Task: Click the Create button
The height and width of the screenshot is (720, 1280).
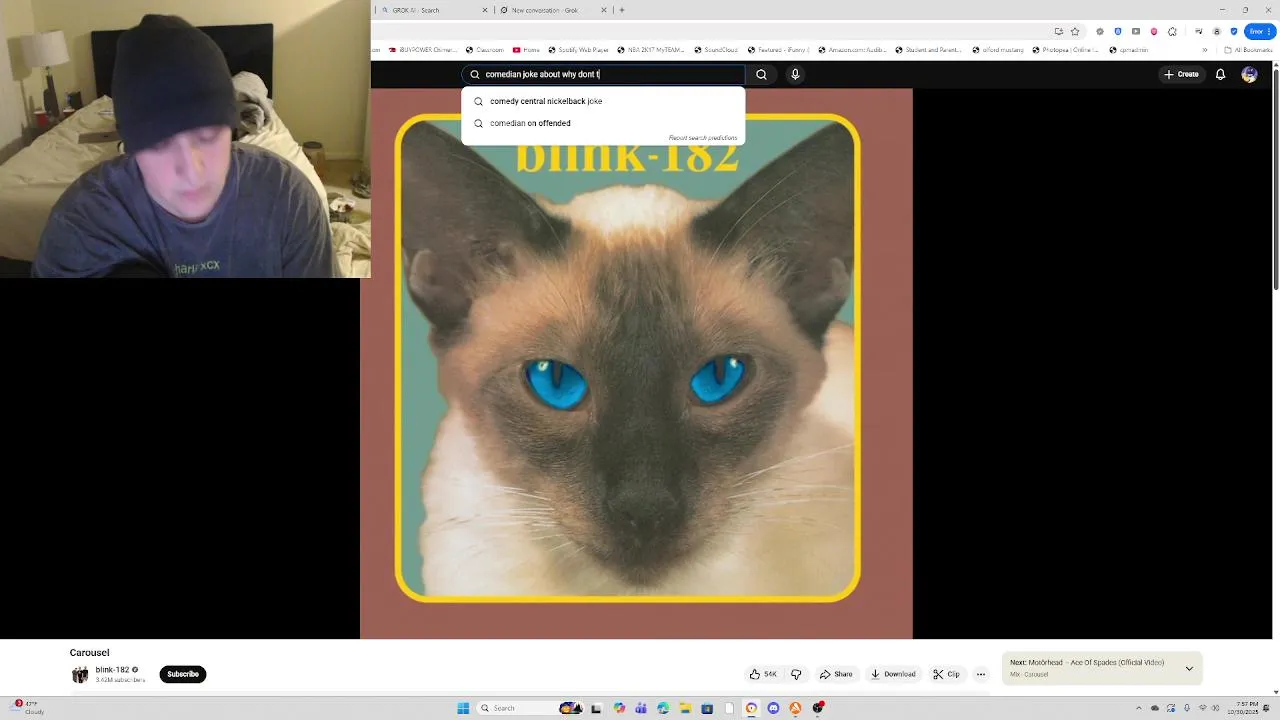Action: pos(1181,74)
